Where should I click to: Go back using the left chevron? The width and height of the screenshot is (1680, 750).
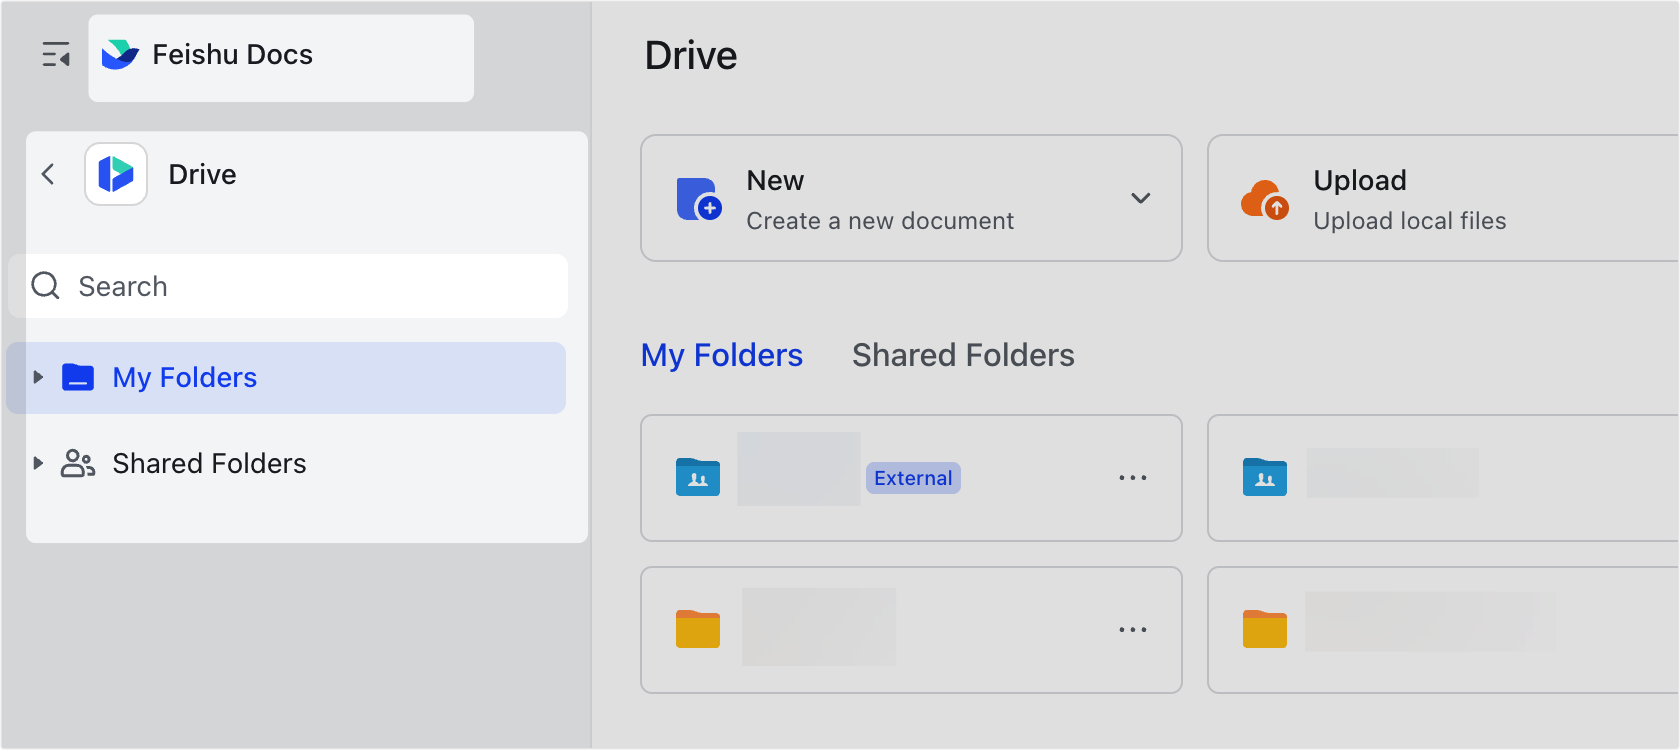[x=48, y=174]
